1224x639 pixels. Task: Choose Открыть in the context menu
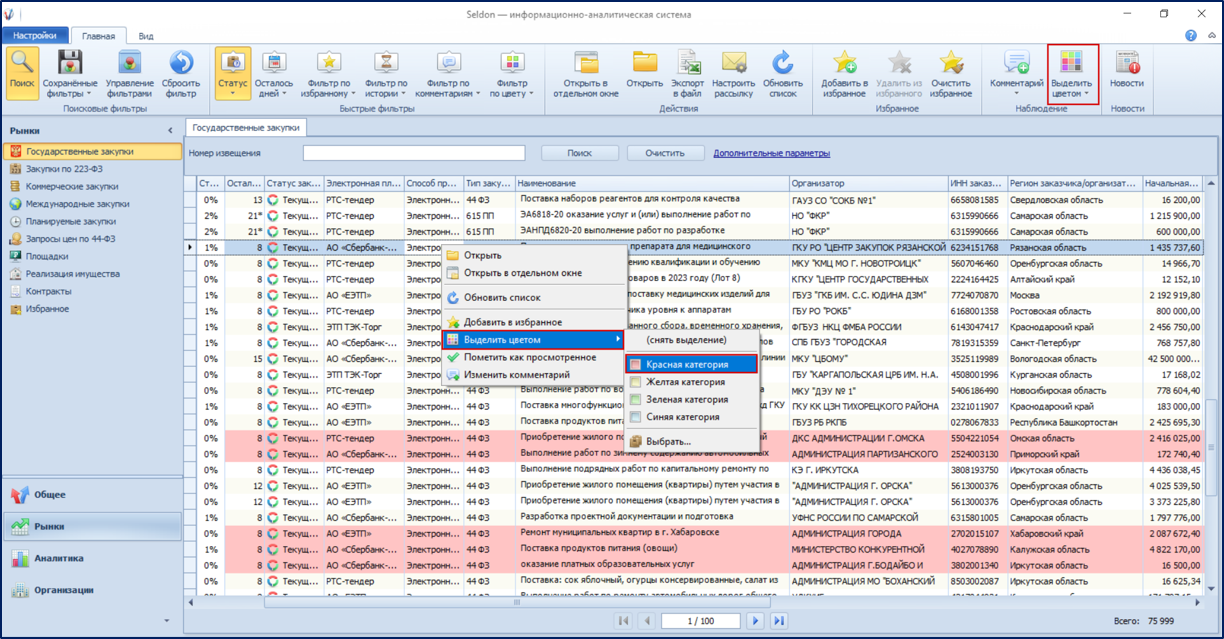(533, 255)
